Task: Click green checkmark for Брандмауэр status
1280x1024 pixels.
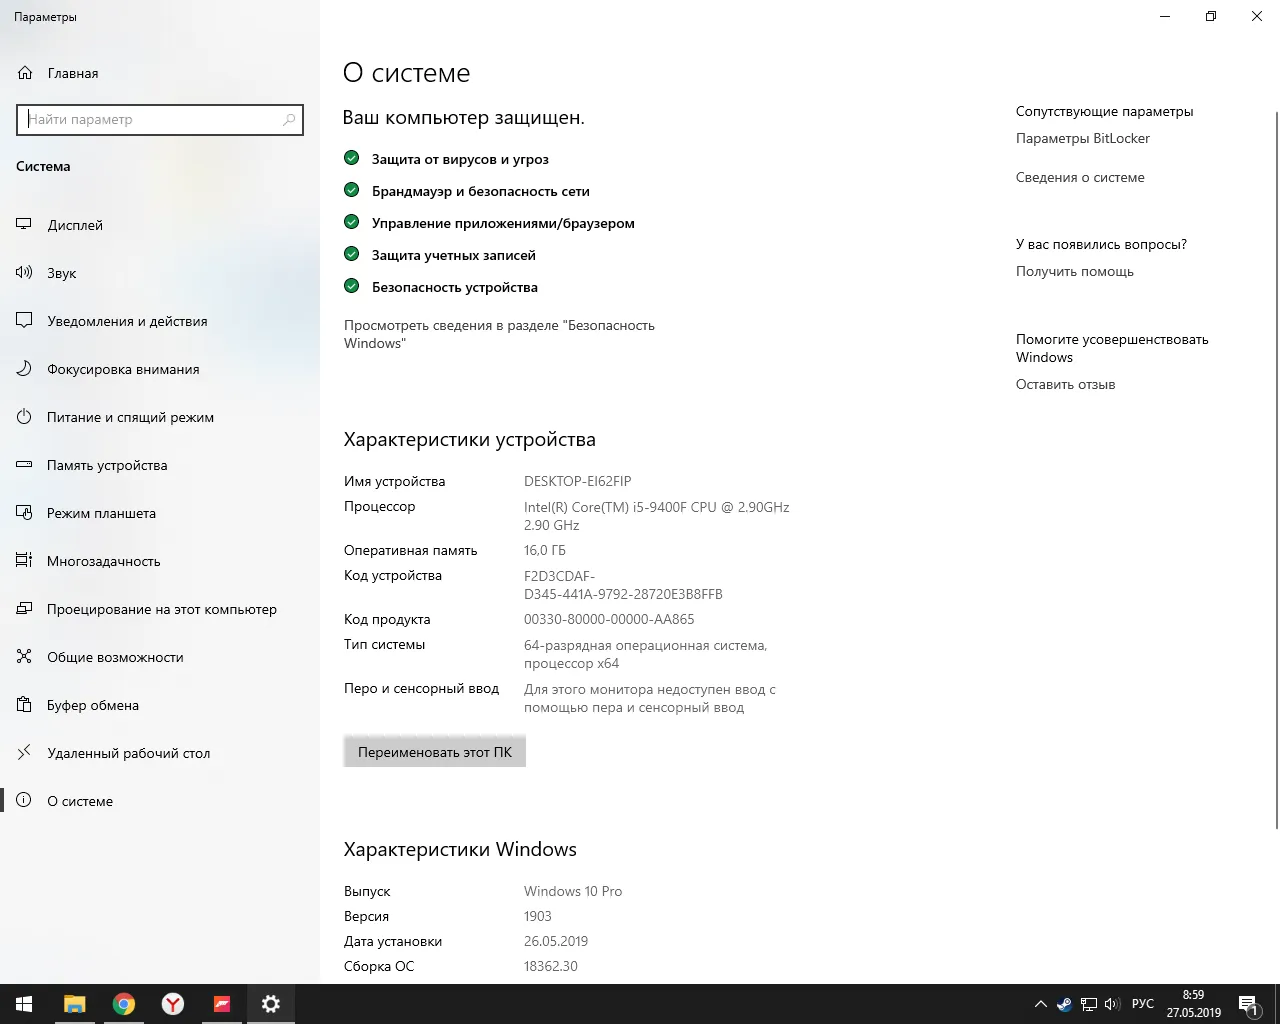Action: click(351, 190)
